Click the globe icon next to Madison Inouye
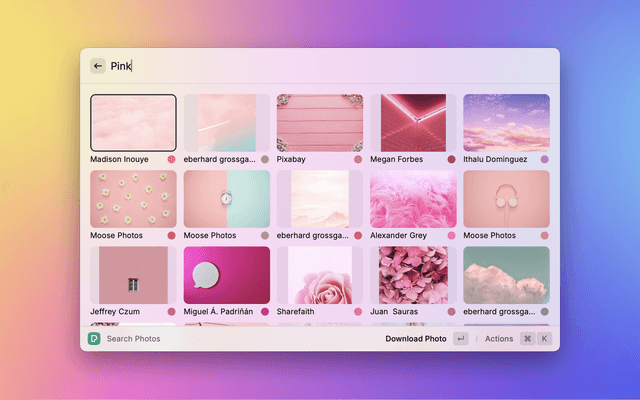 coord(171,159)
